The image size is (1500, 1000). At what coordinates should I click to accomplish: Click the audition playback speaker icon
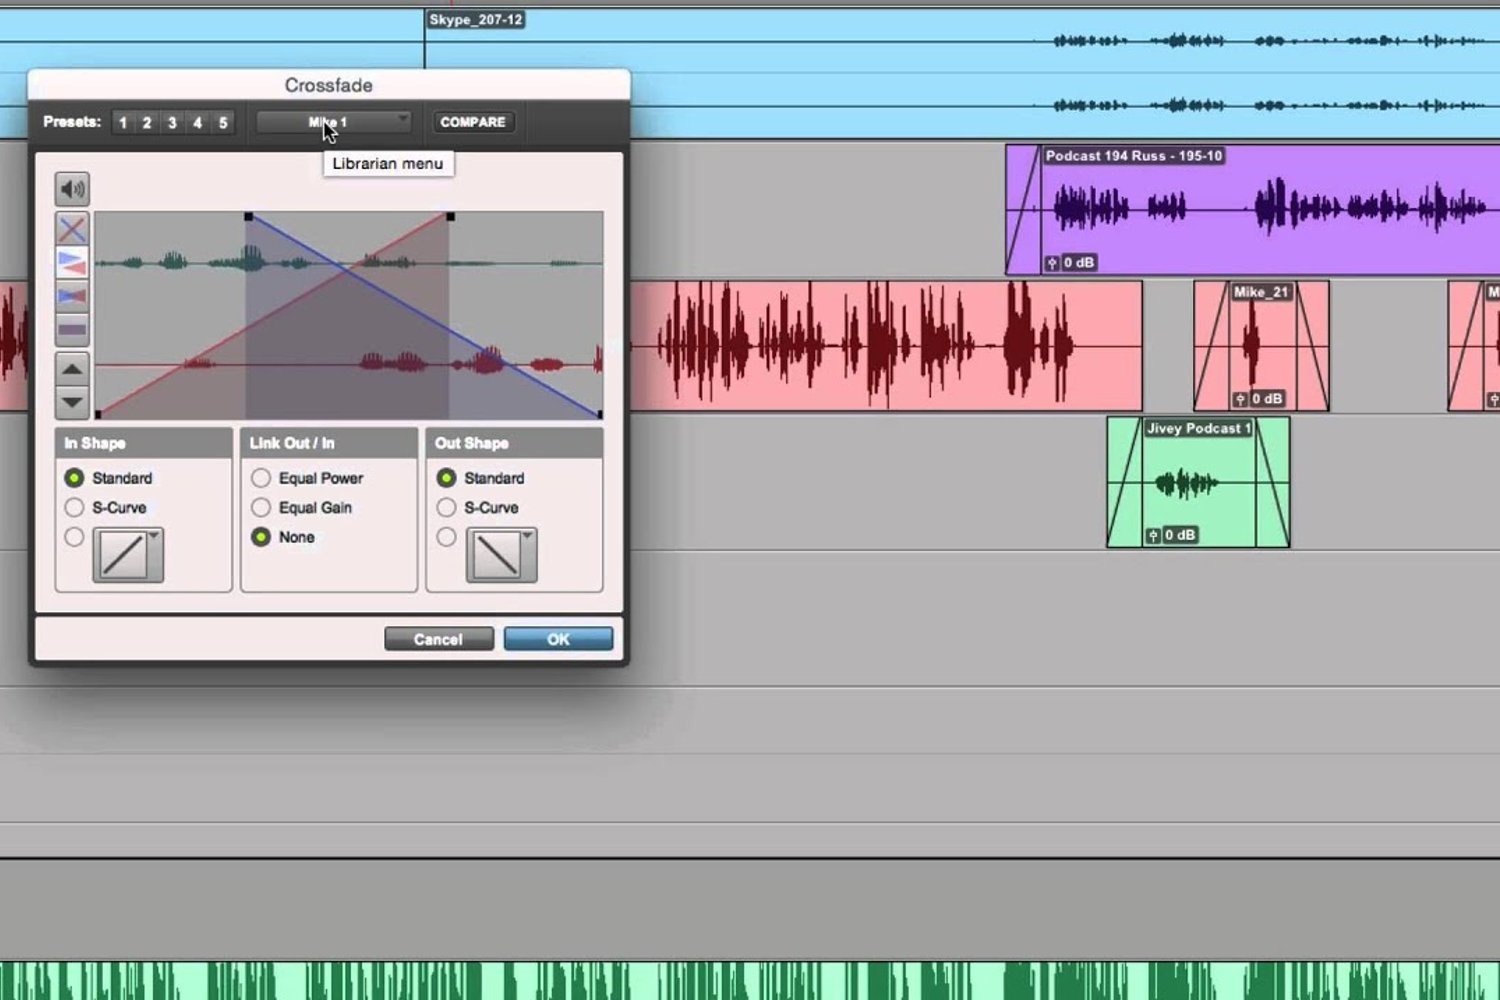71,189
